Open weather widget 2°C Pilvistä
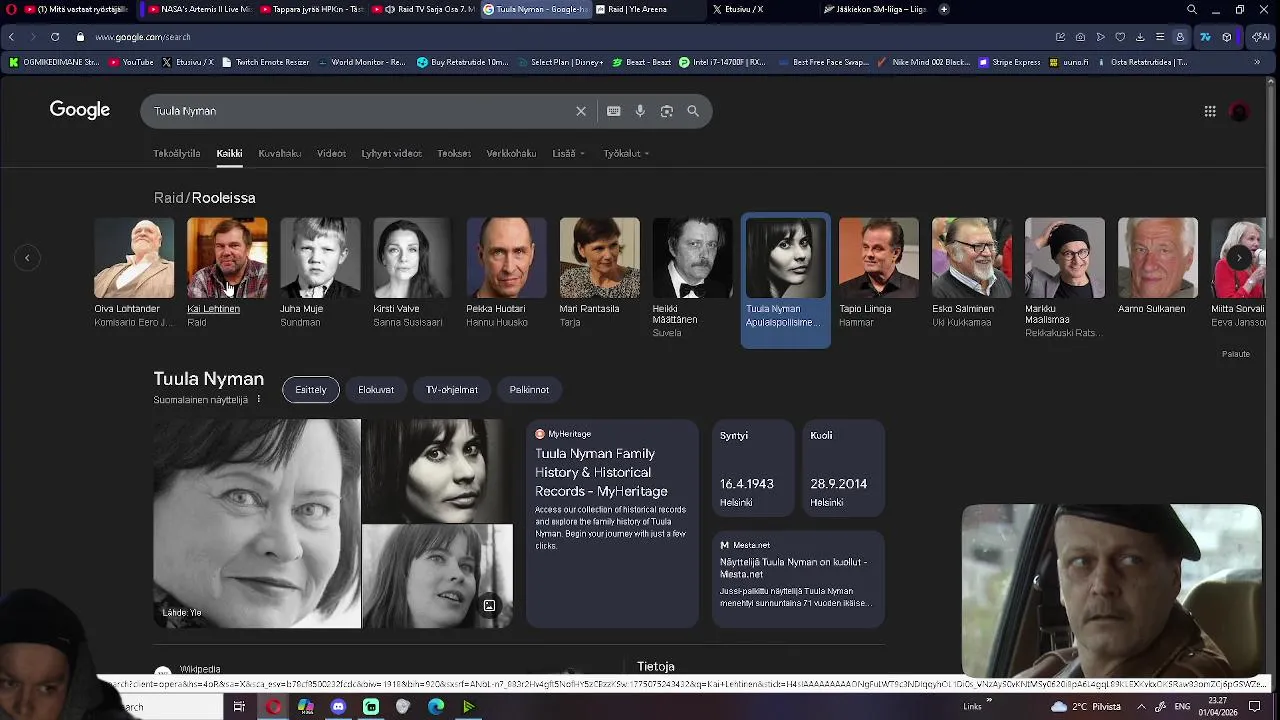The image size is (1280, 720). (x=1086, y=707)
